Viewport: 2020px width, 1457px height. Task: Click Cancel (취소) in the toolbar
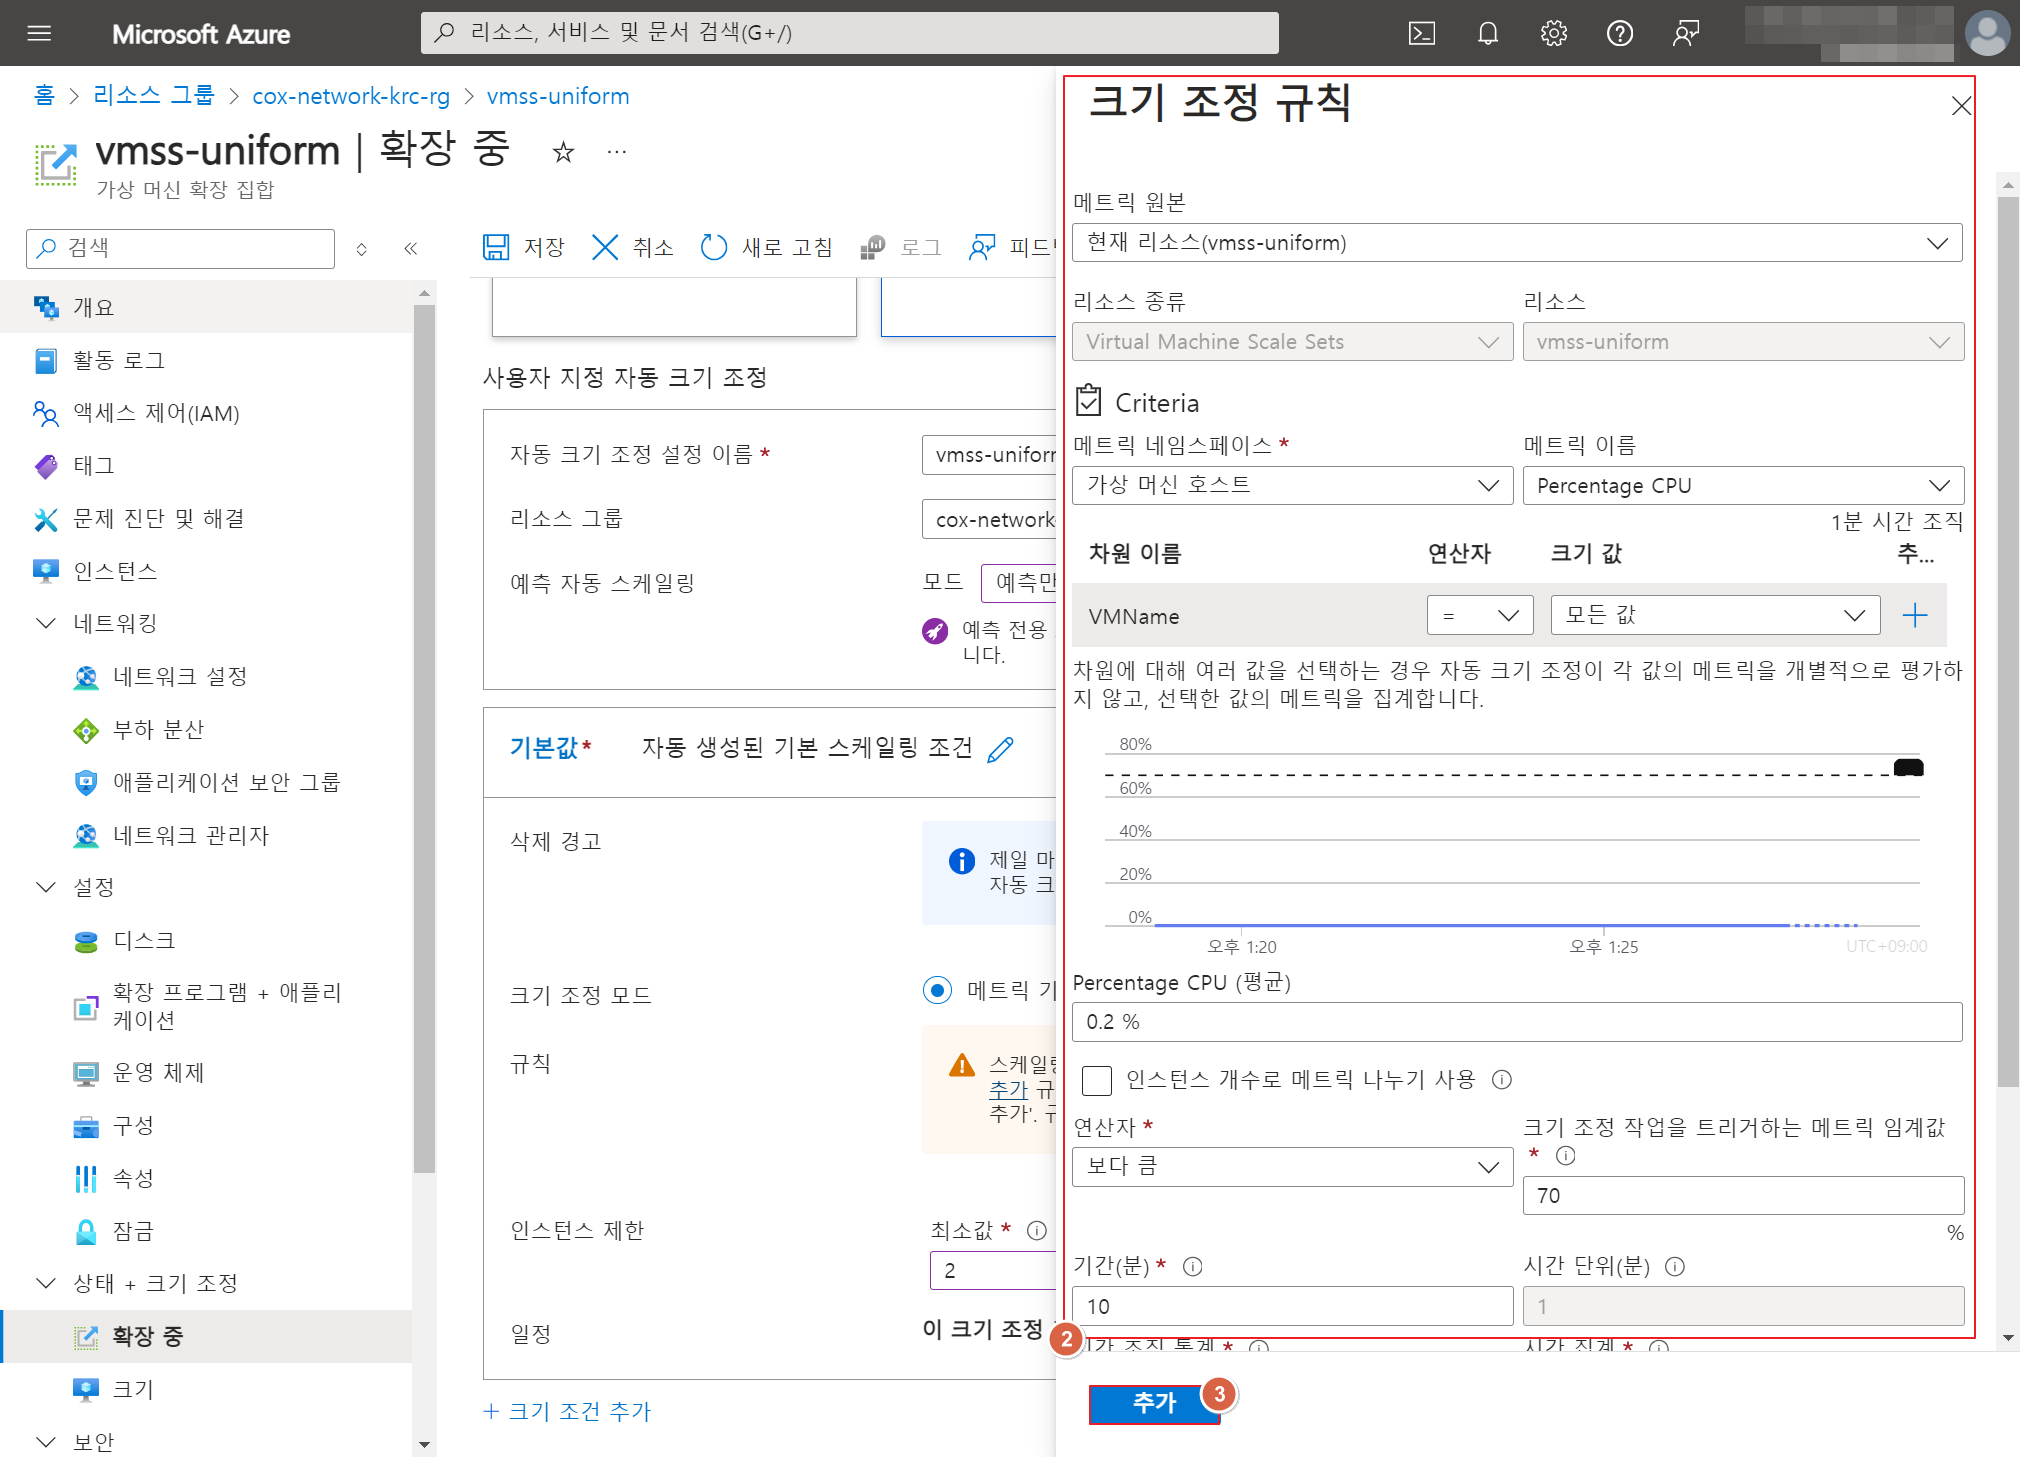[632, 247]
